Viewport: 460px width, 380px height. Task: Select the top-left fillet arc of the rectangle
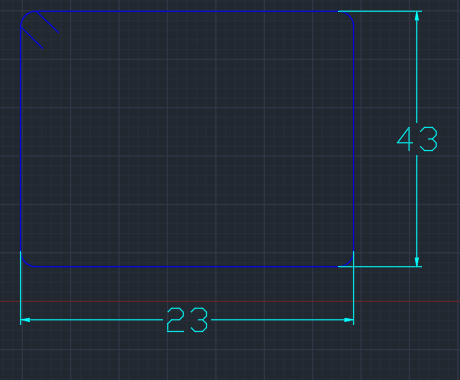(25, 15)
